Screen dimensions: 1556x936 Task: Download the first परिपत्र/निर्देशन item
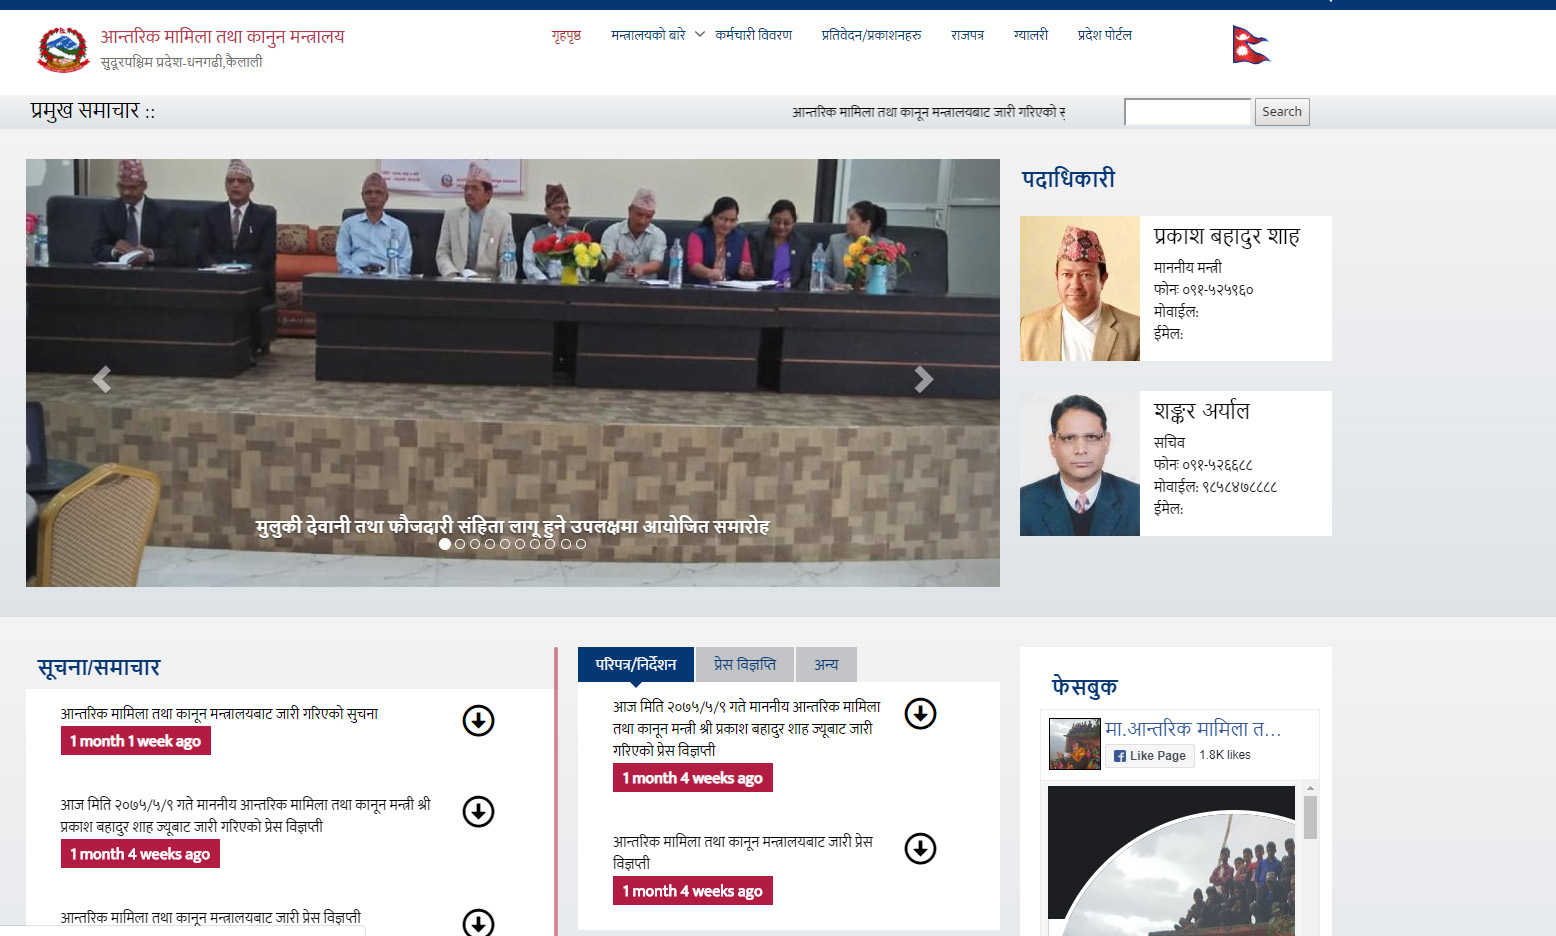920,713
